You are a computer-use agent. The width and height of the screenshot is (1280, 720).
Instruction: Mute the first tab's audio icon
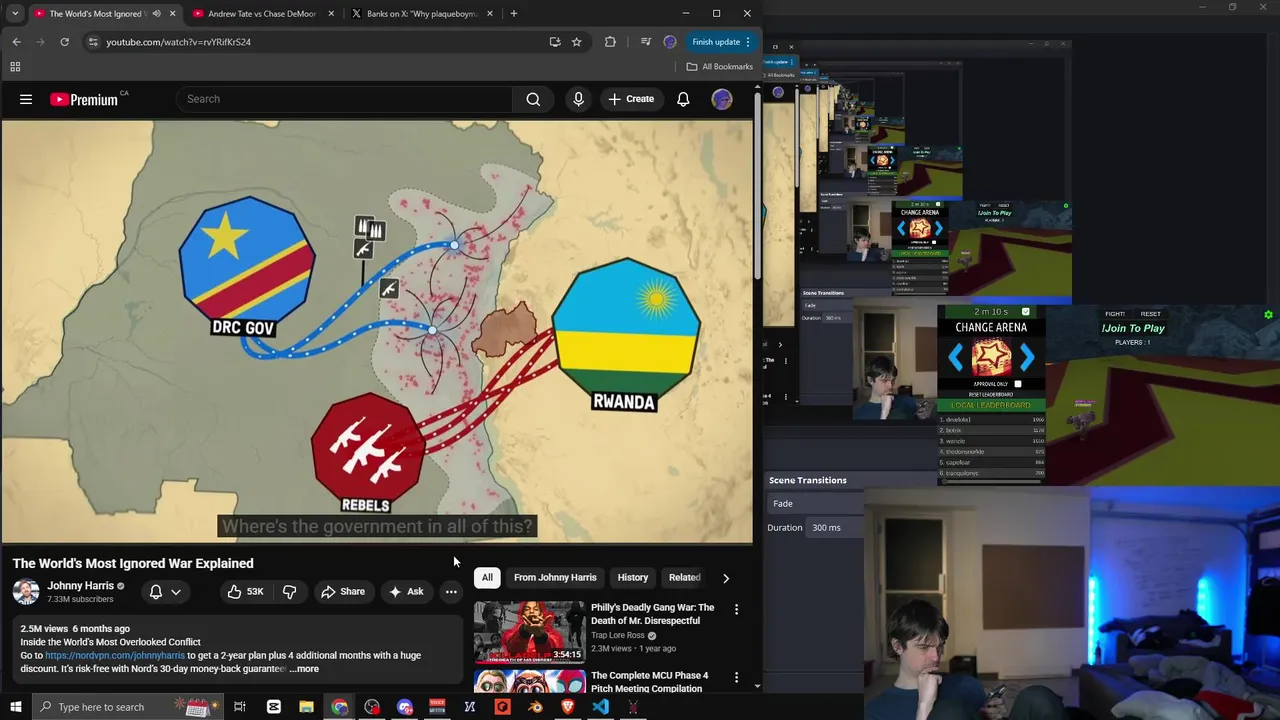156,14
